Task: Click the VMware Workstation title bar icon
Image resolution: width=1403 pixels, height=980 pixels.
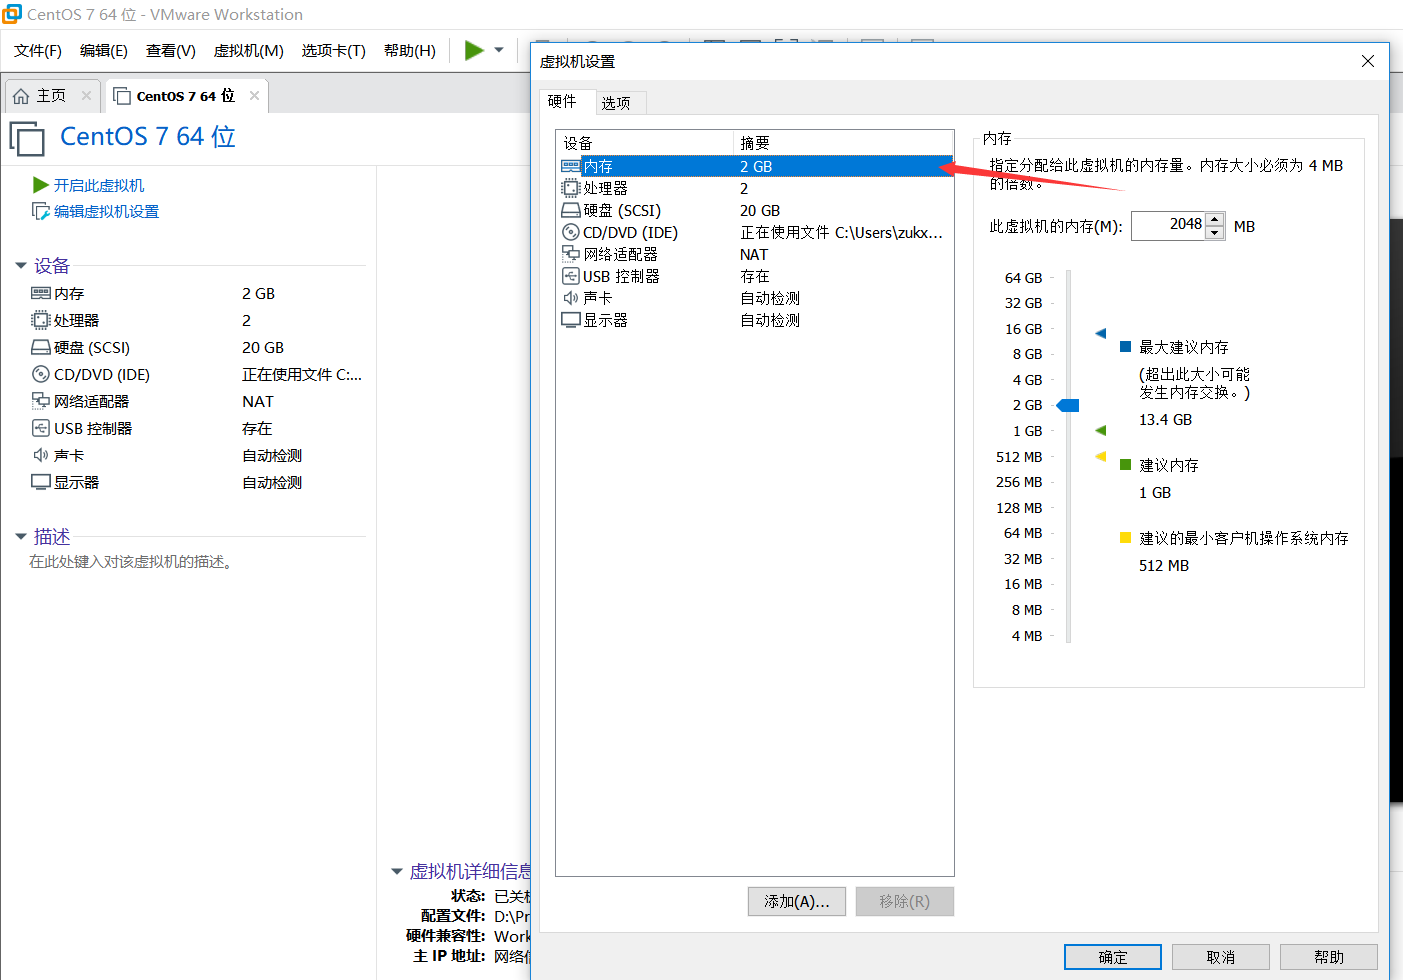Action: (11, 14)
